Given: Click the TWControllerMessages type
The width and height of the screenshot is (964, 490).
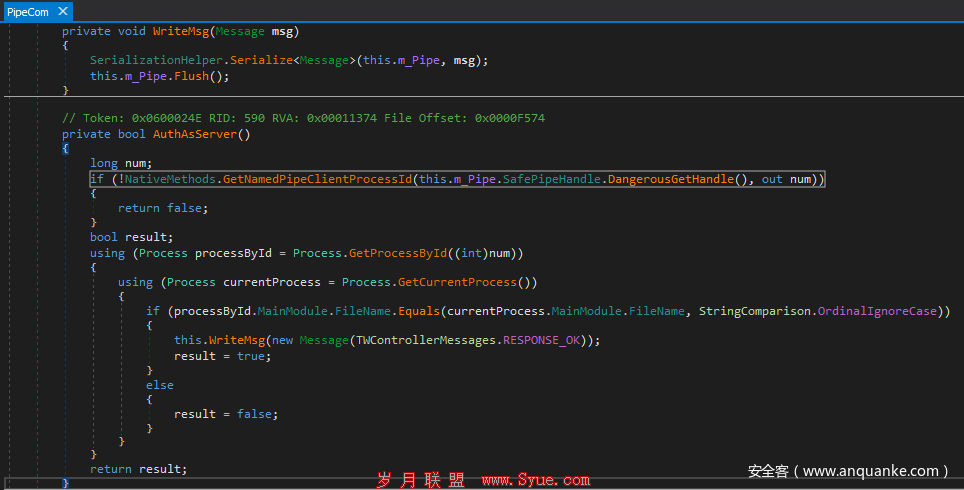Looking at the screenshot, I should pyautogui.click(x=425, y=340).
